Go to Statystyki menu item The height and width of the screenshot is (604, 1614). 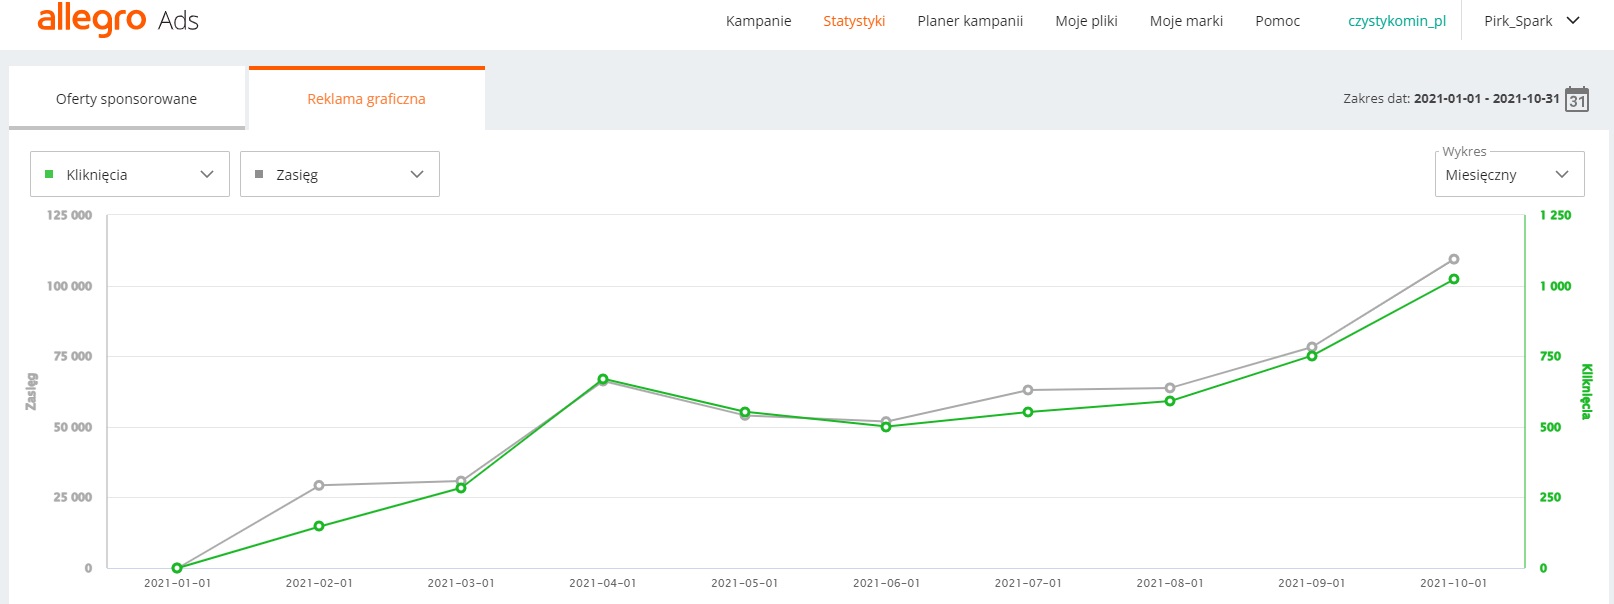pos(854,21)
